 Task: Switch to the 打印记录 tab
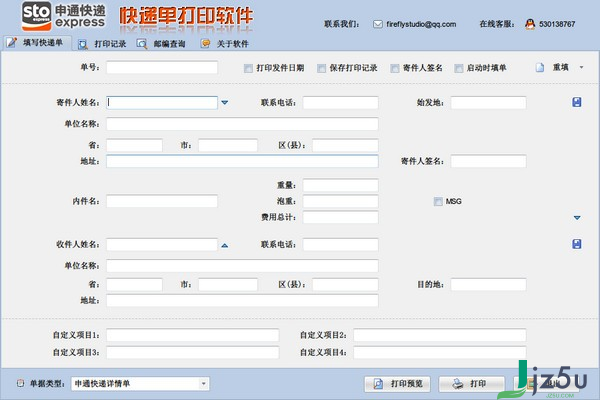103,44
